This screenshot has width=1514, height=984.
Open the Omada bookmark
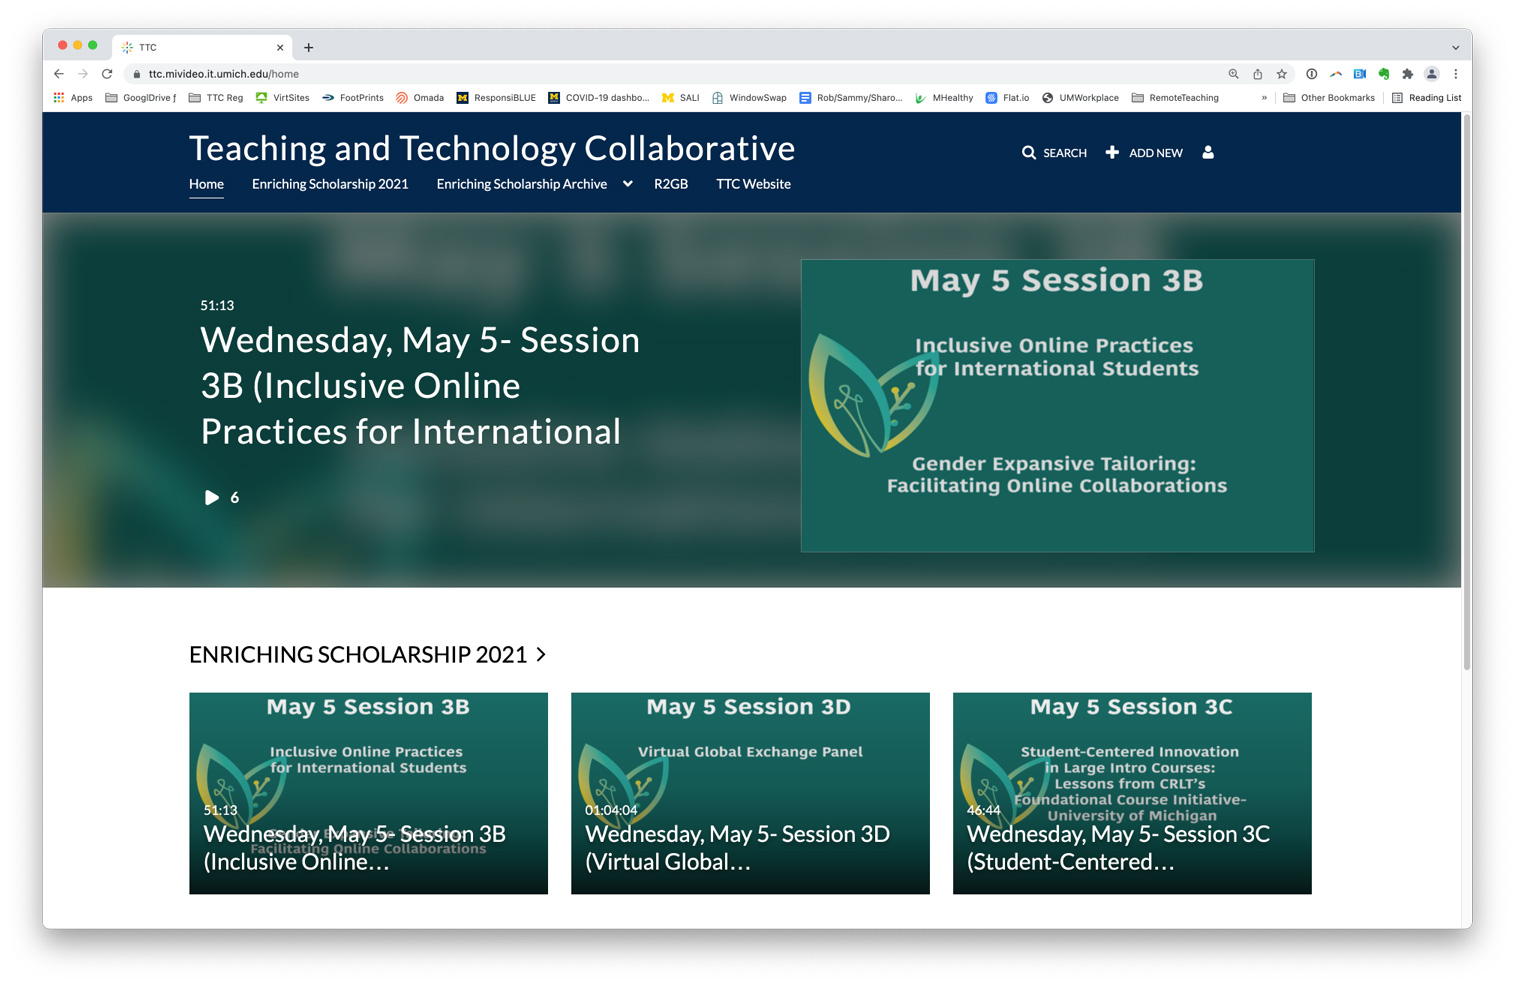tap(419, 98)
